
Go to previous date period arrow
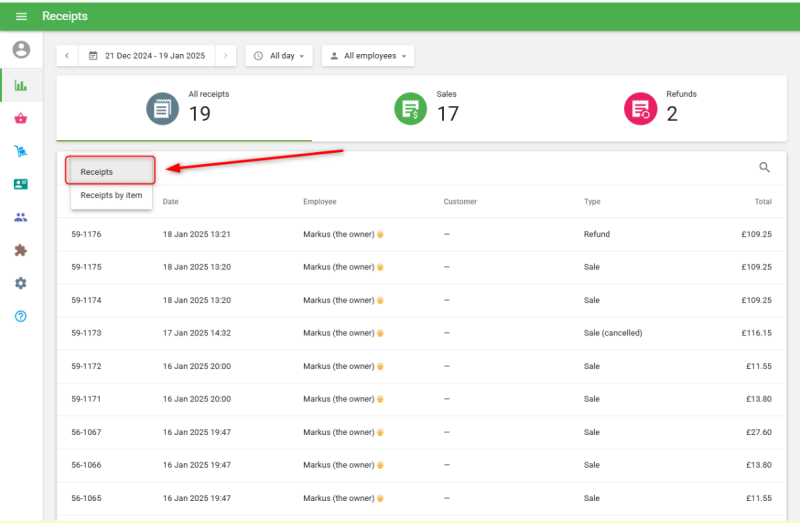[67, 56]
